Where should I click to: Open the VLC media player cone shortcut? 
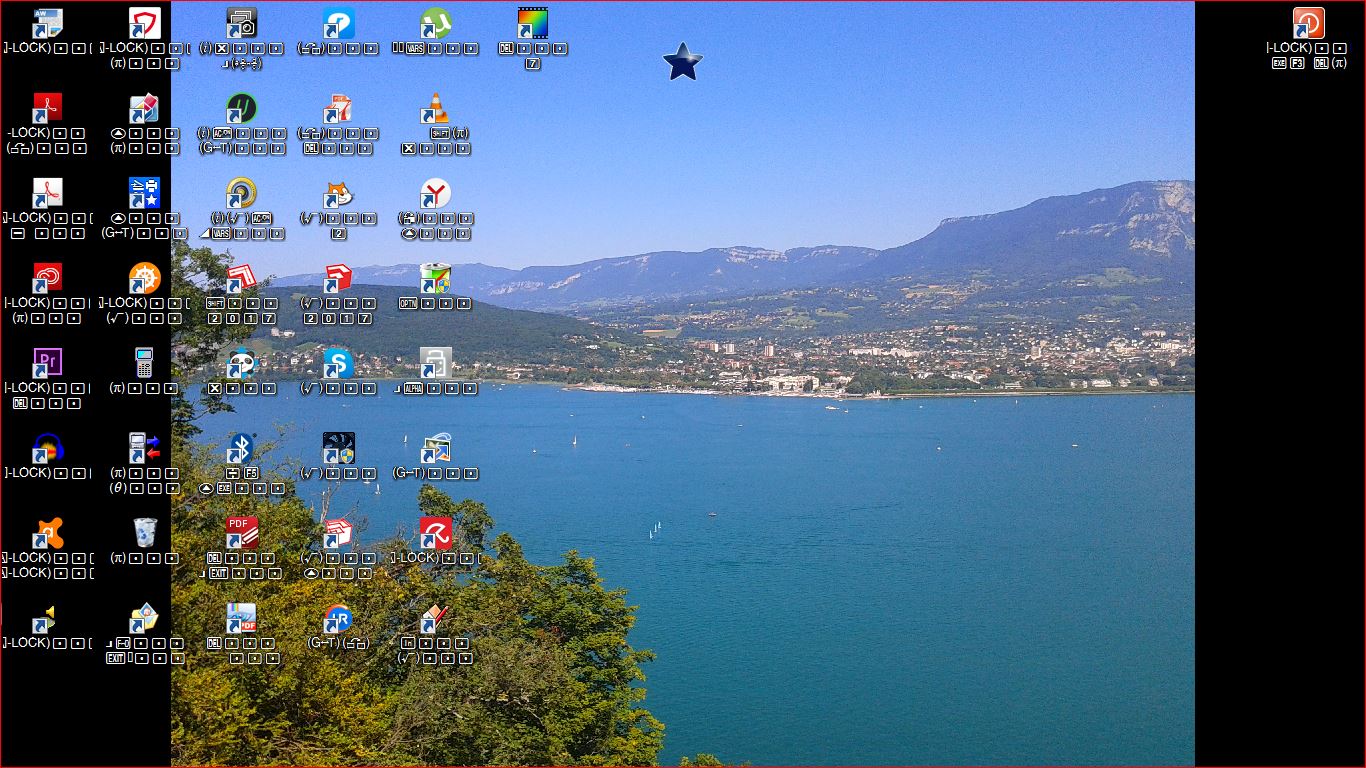coord(435,108)
